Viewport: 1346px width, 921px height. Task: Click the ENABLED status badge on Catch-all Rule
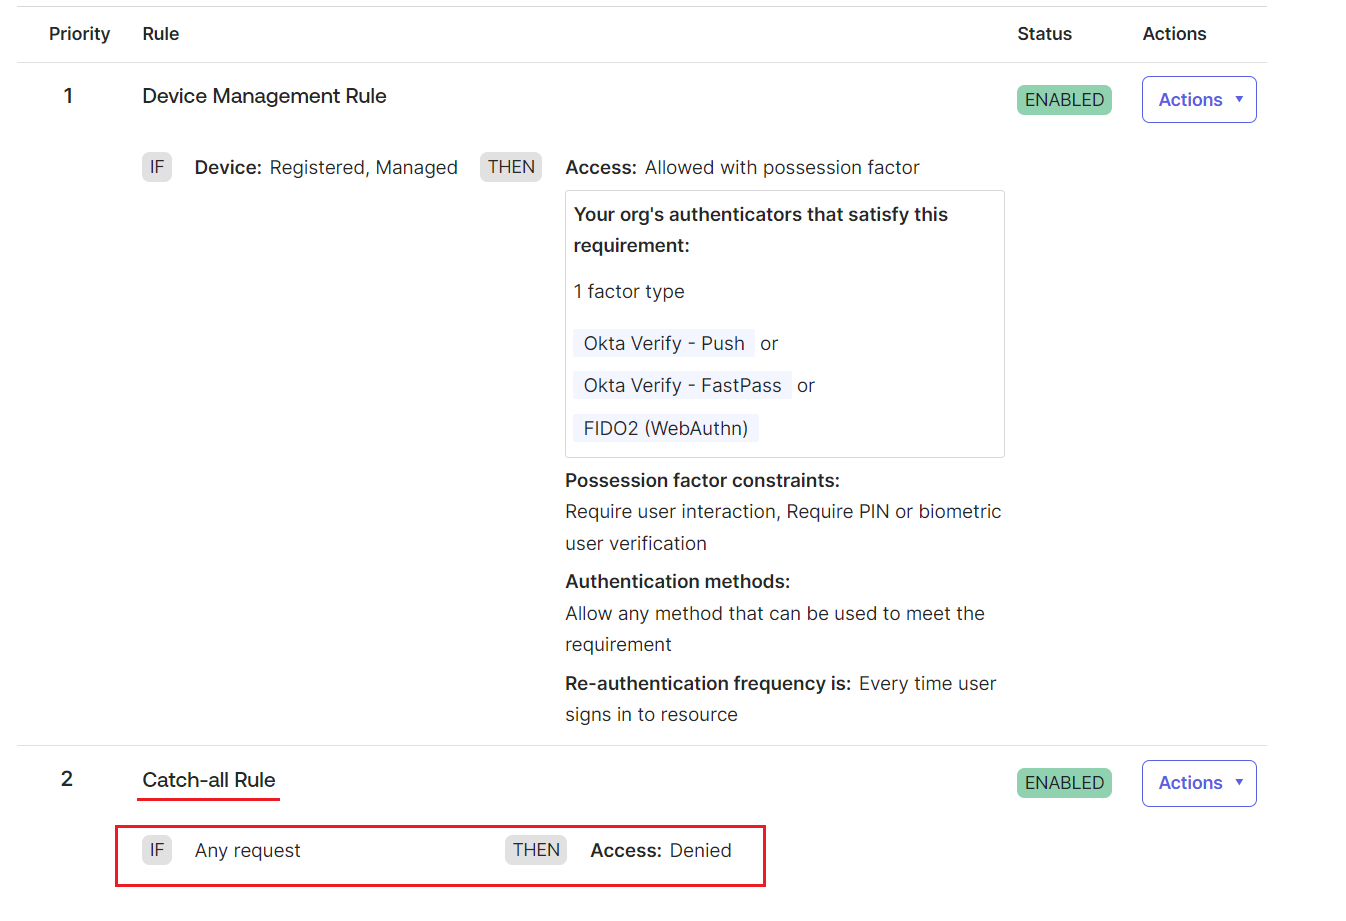(x=1063, y=783)
